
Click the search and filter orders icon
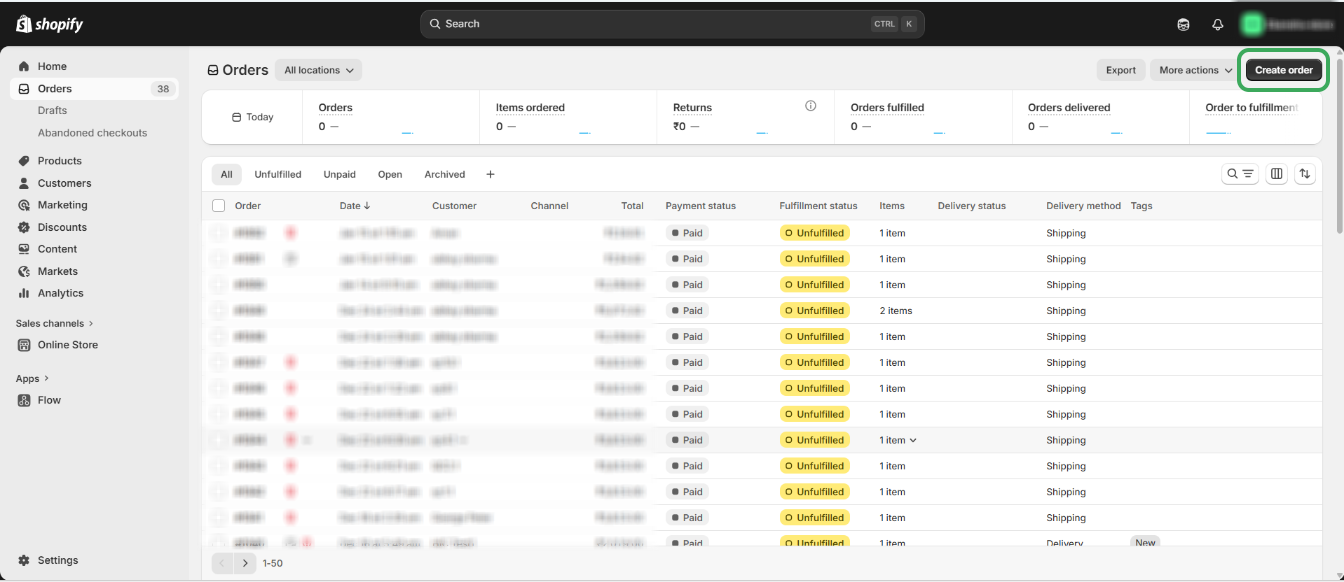pos(1240,174)
